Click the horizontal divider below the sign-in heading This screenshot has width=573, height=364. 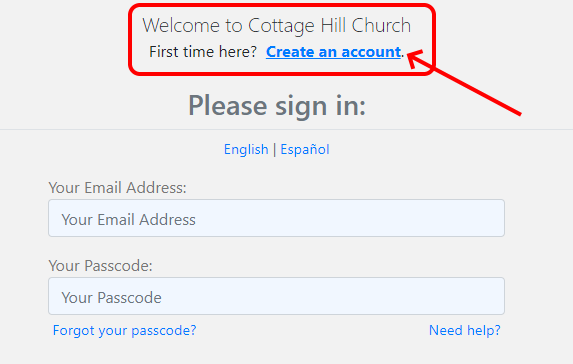tap(286, 129)
